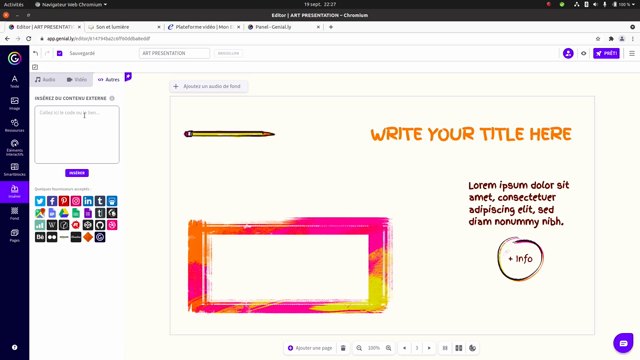The width and height of the screenshot is (640, 360).
Task: Open the hamburger menu at top right
Action: coord(632,53)
